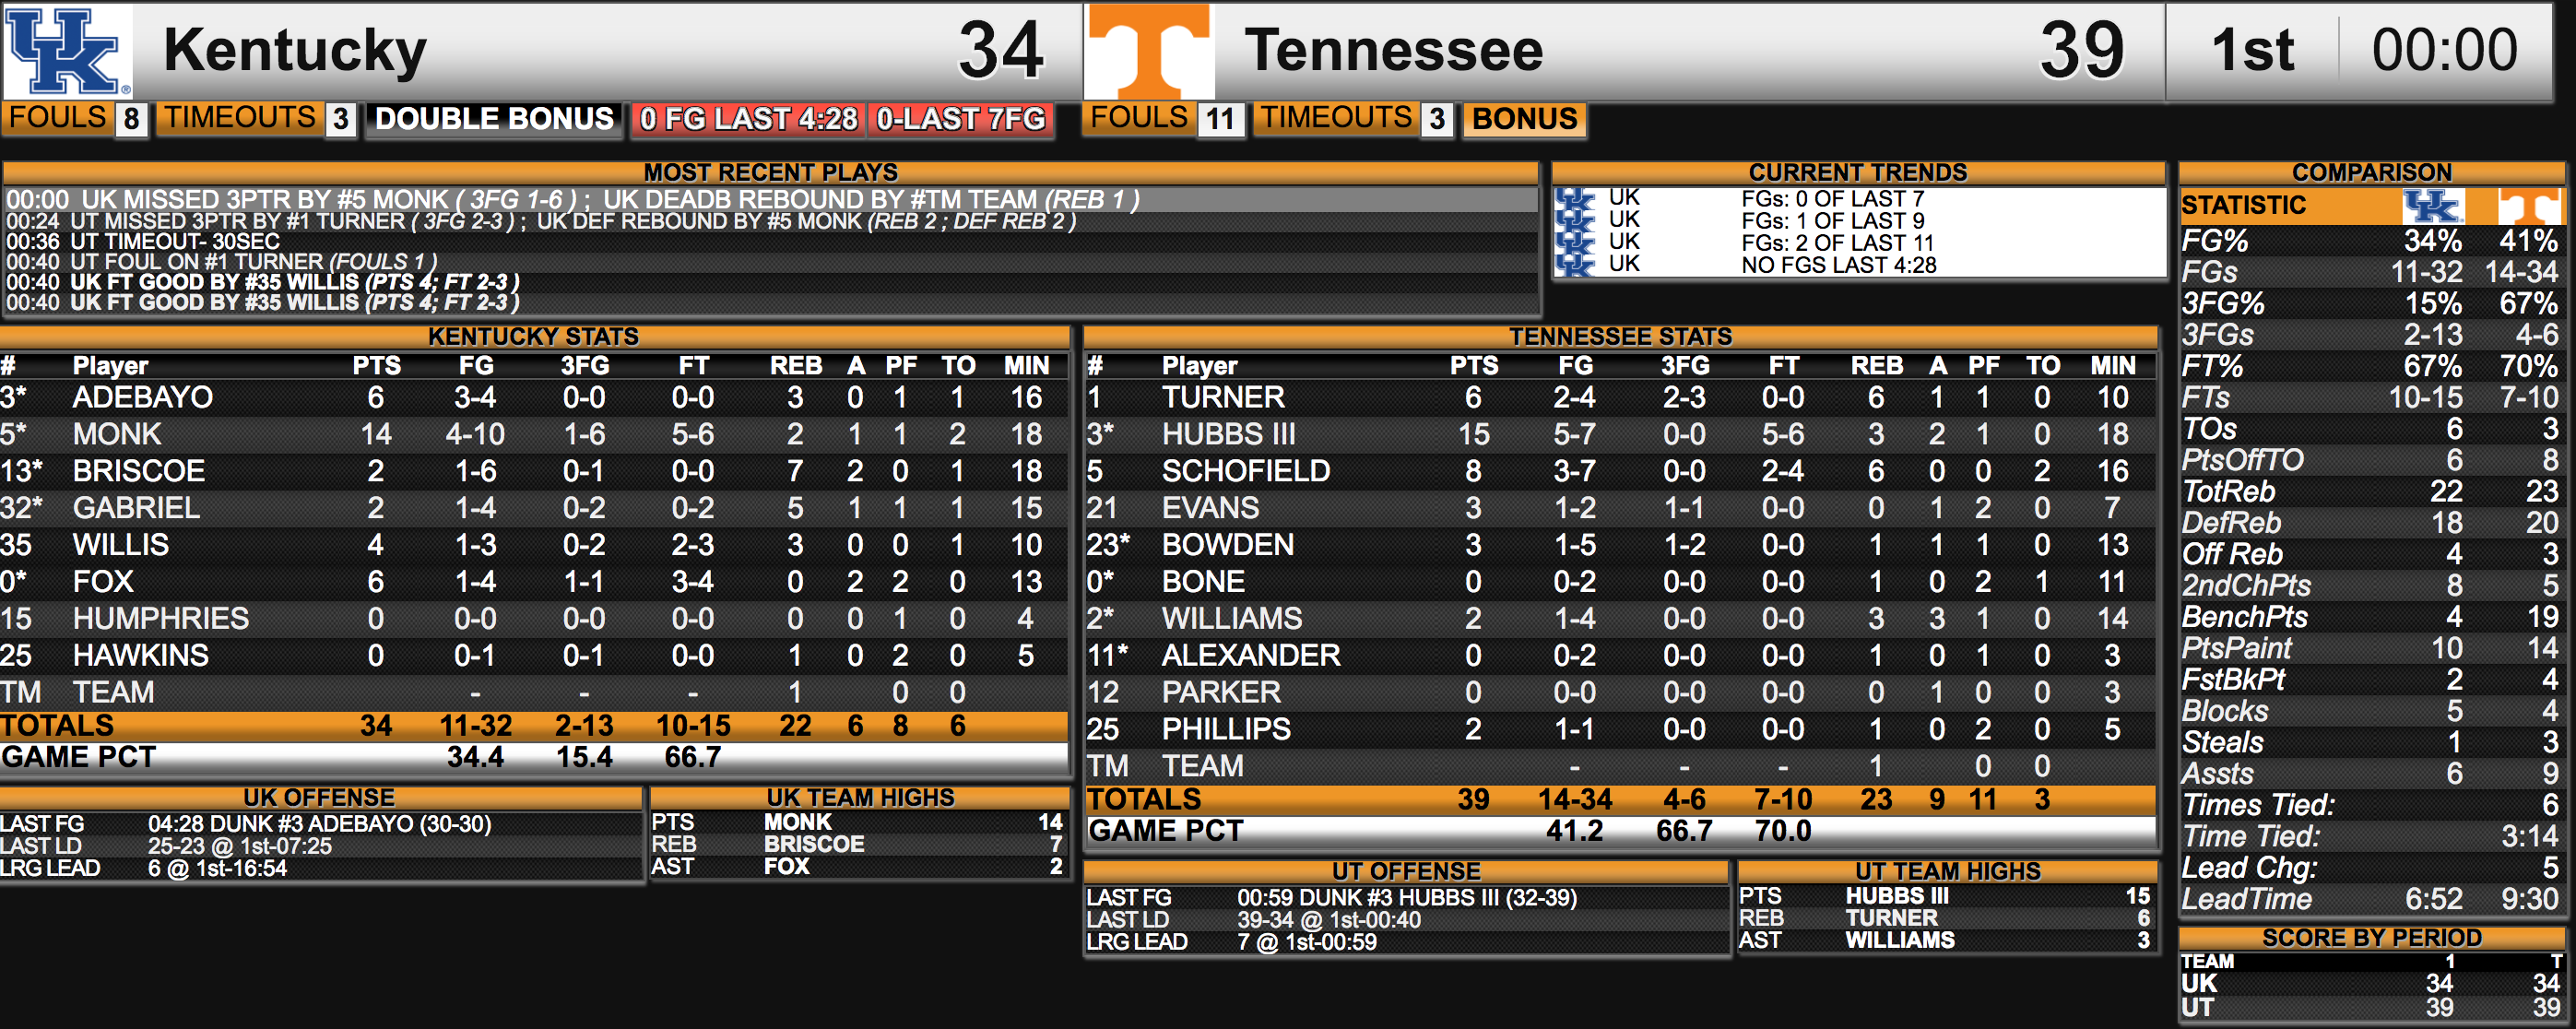2576x1029 pixels.
Task: Click the Most Recent Plays header
Action: (770, 172)
